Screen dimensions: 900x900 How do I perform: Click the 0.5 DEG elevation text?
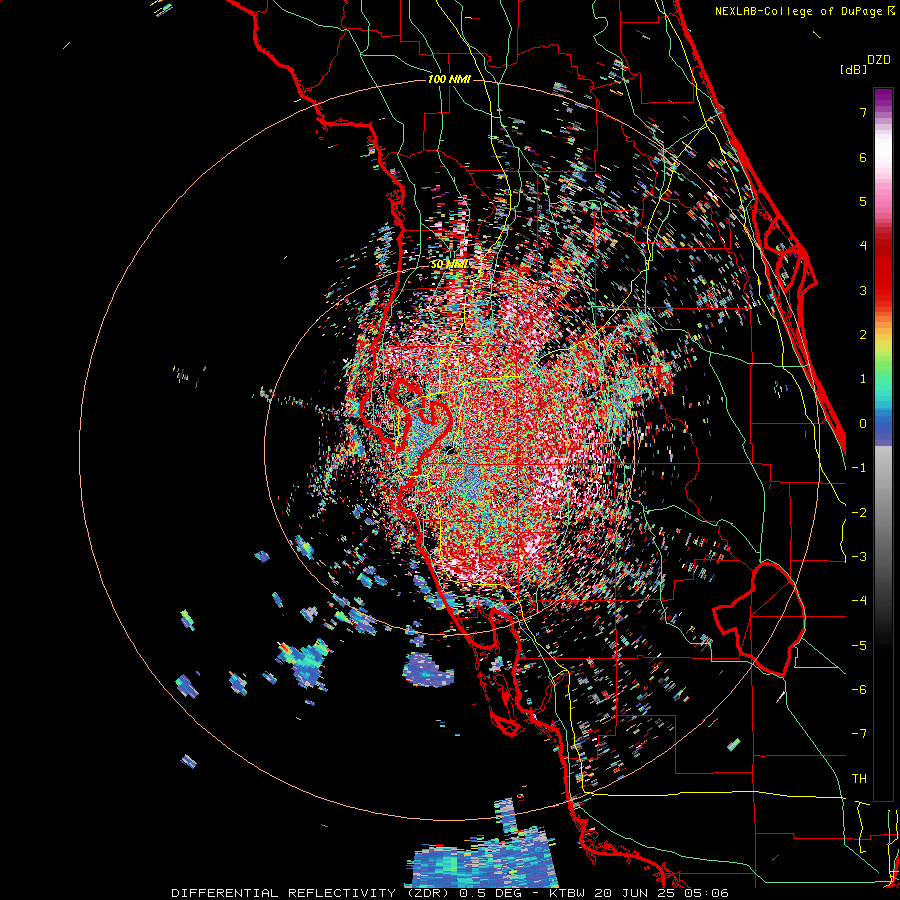(493, 893)
